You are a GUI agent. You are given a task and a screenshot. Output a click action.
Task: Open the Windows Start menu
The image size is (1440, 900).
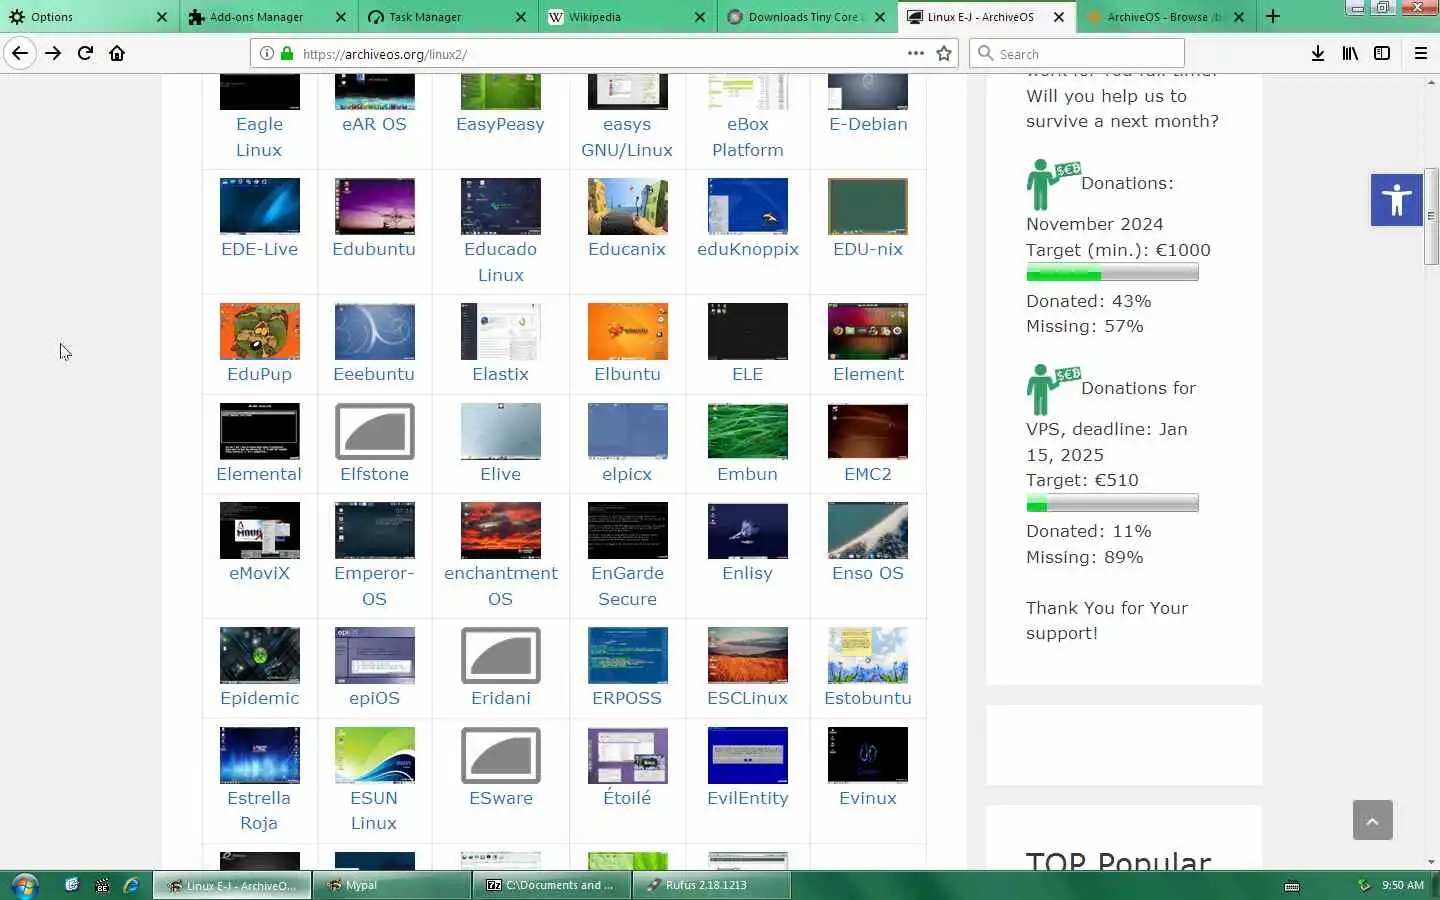[x=24, y=885]
